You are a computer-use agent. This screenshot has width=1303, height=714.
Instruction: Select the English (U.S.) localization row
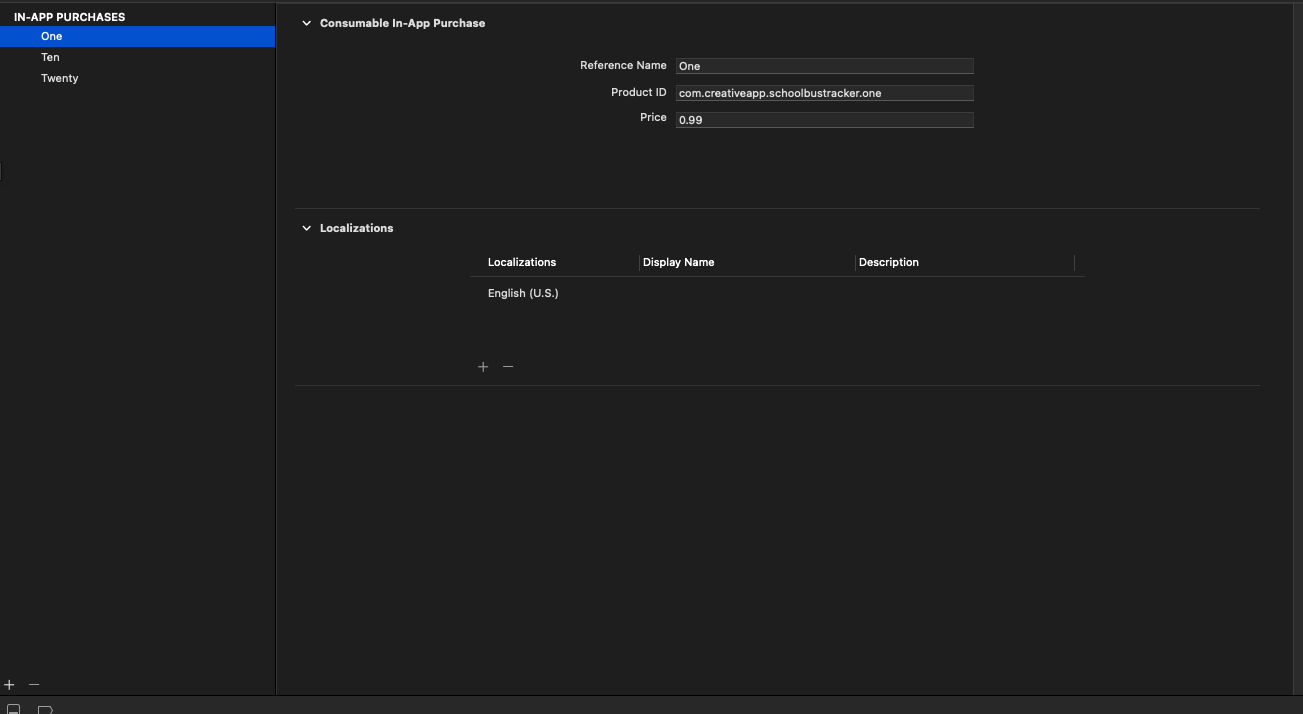522,293
